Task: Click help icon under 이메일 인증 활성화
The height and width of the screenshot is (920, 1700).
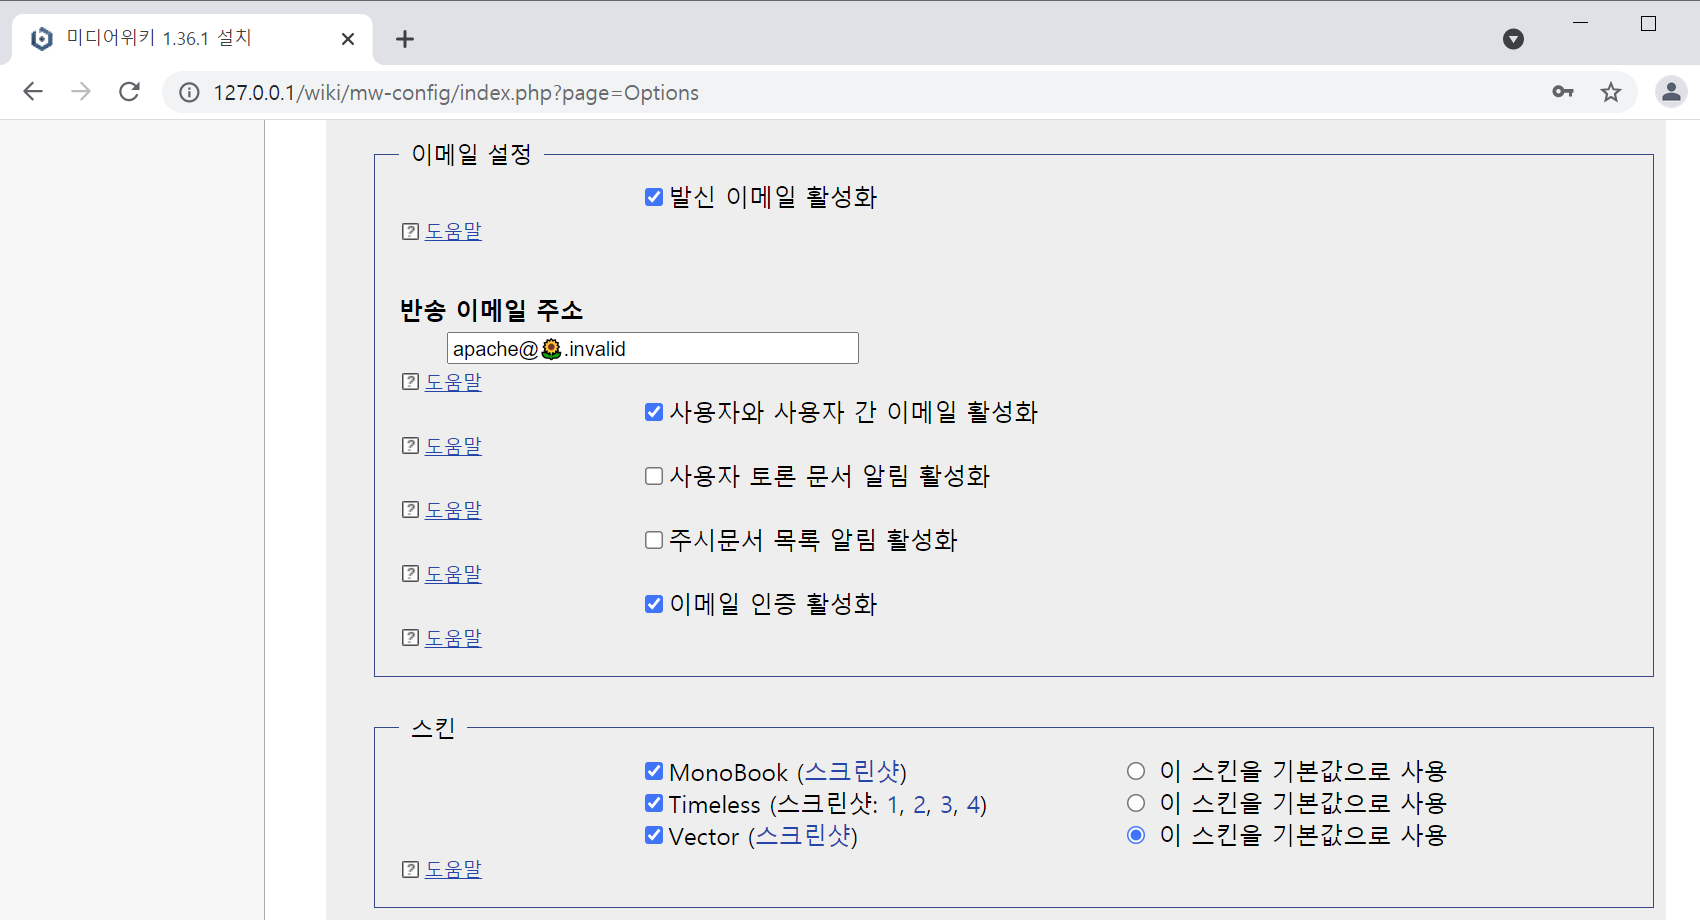Action: pos(410,638)
